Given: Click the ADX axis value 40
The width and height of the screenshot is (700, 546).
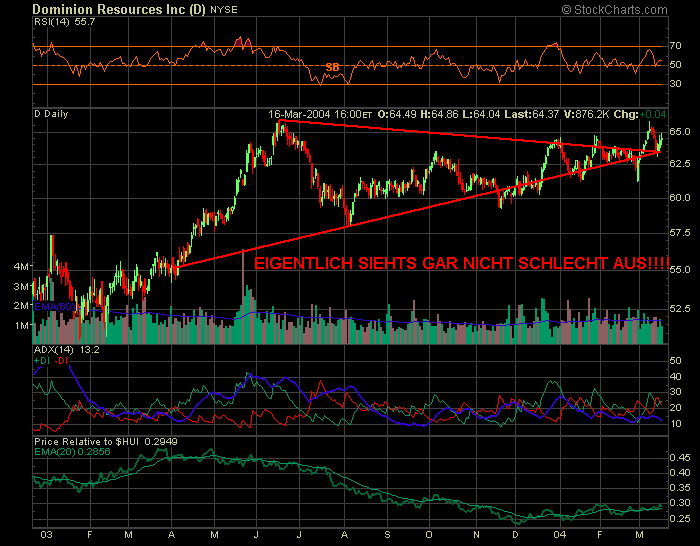Looking at the screenshot, I should 675,377.
